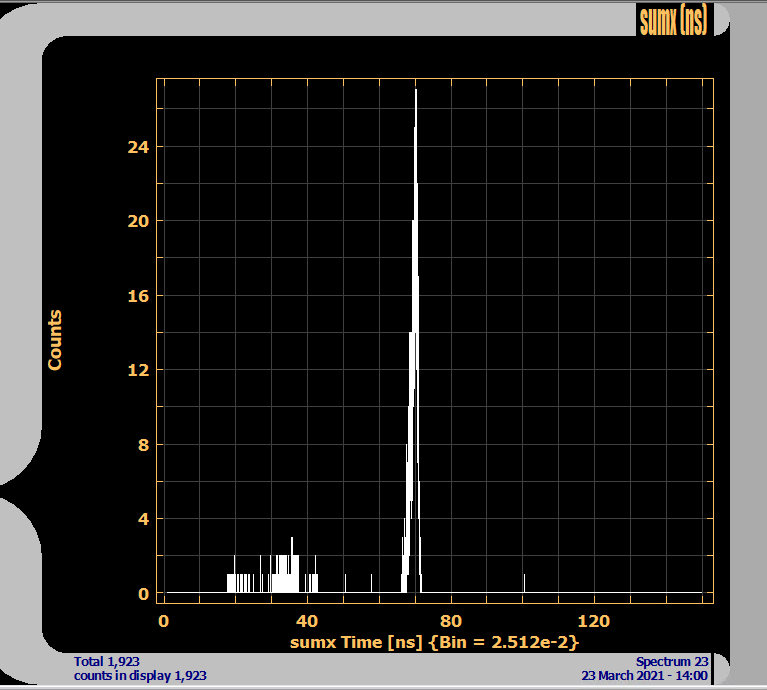Image resolution: width=767 pixels, height=690 pixels.
Task: Click the isolated count bar near 100 ns
Action: click(525, 583)
